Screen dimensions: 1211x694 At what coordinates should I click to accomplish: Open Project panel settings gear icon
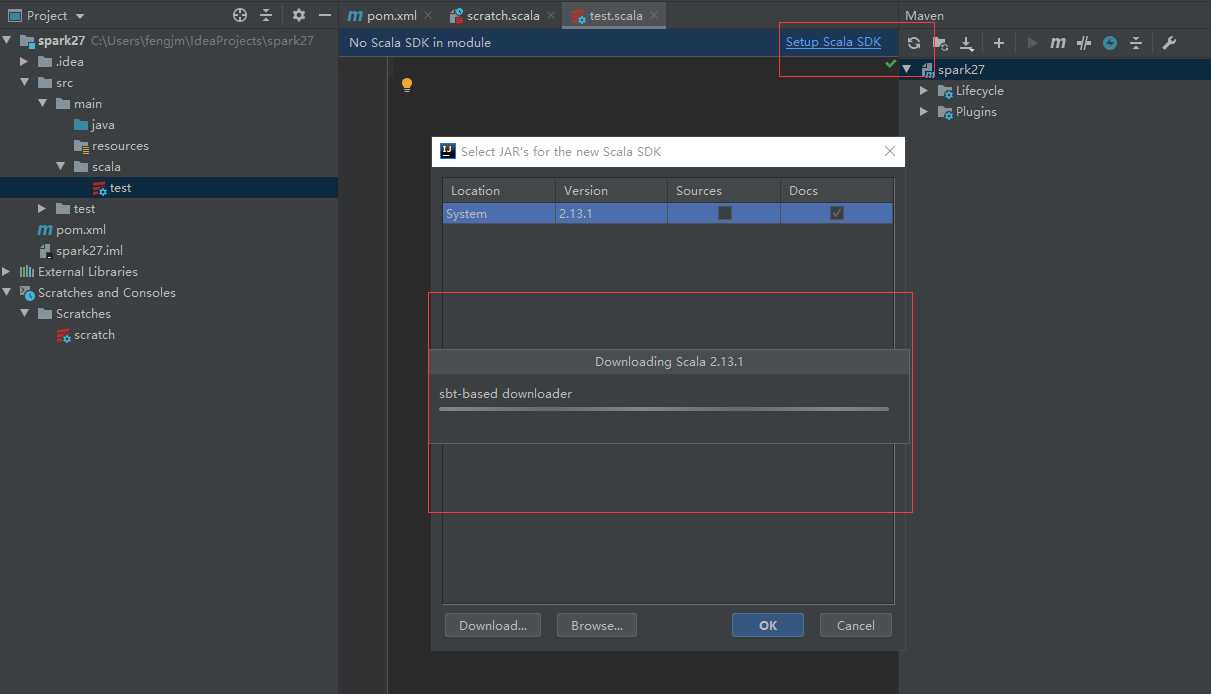pos(299,15)
